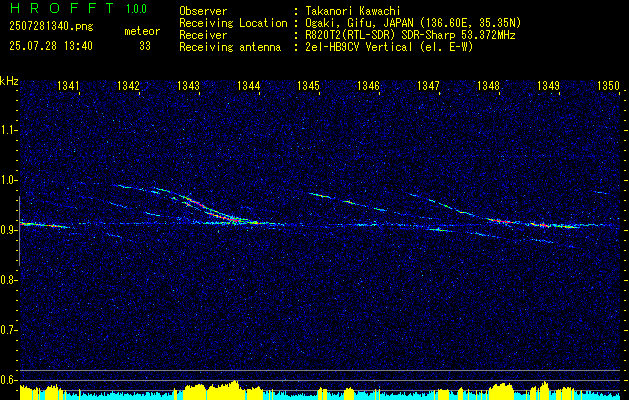629x400 pixels.
Task: Click the meteor count value 33
Action: (x=145, y=46)
